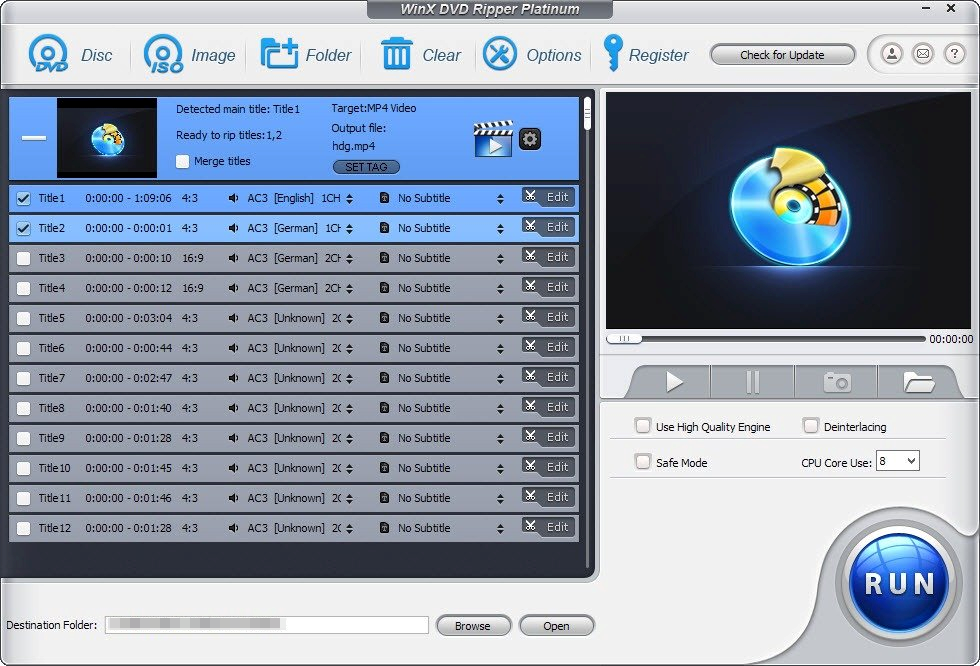Take a snapshot with camera icon
The image size is (980, 666).
tap(836, 382)
